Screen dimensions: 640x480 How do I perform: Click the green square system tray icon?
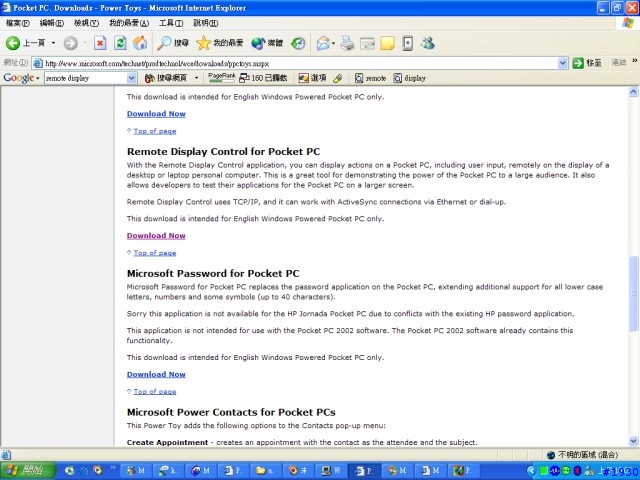(x=543, y=471)
